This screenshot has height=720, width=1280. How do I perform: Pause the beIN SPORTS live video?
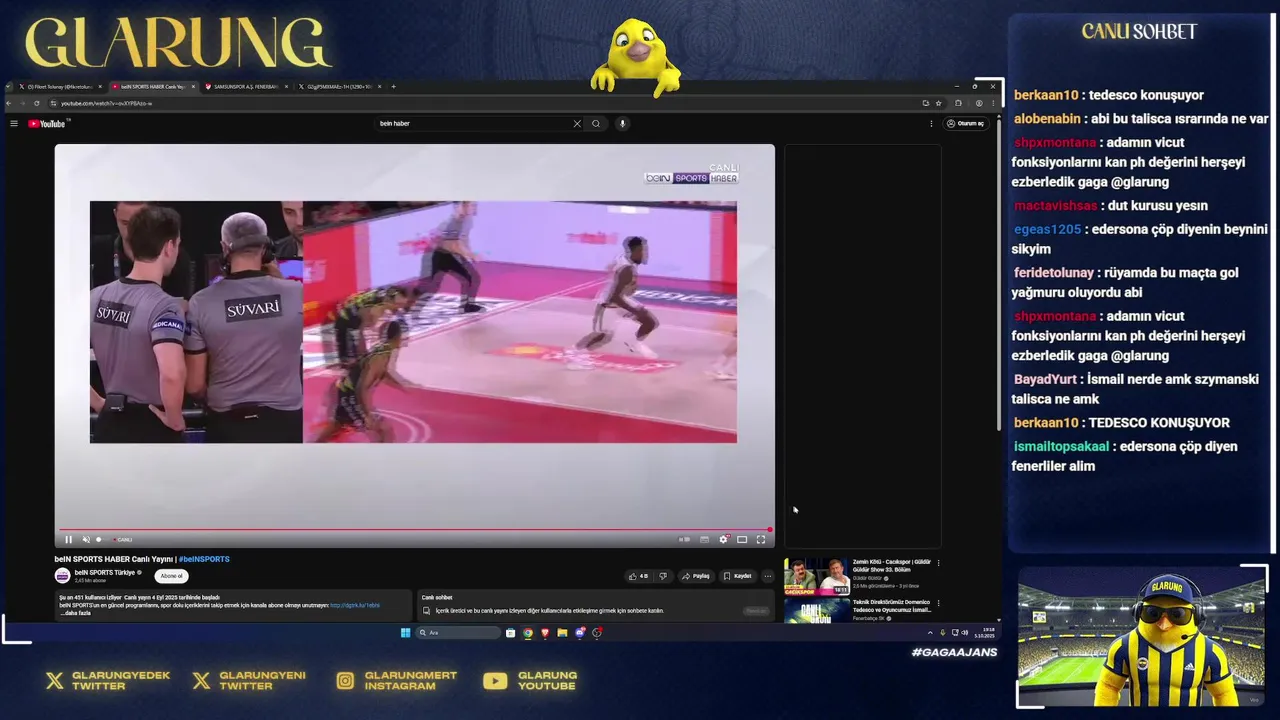[68, 540]
